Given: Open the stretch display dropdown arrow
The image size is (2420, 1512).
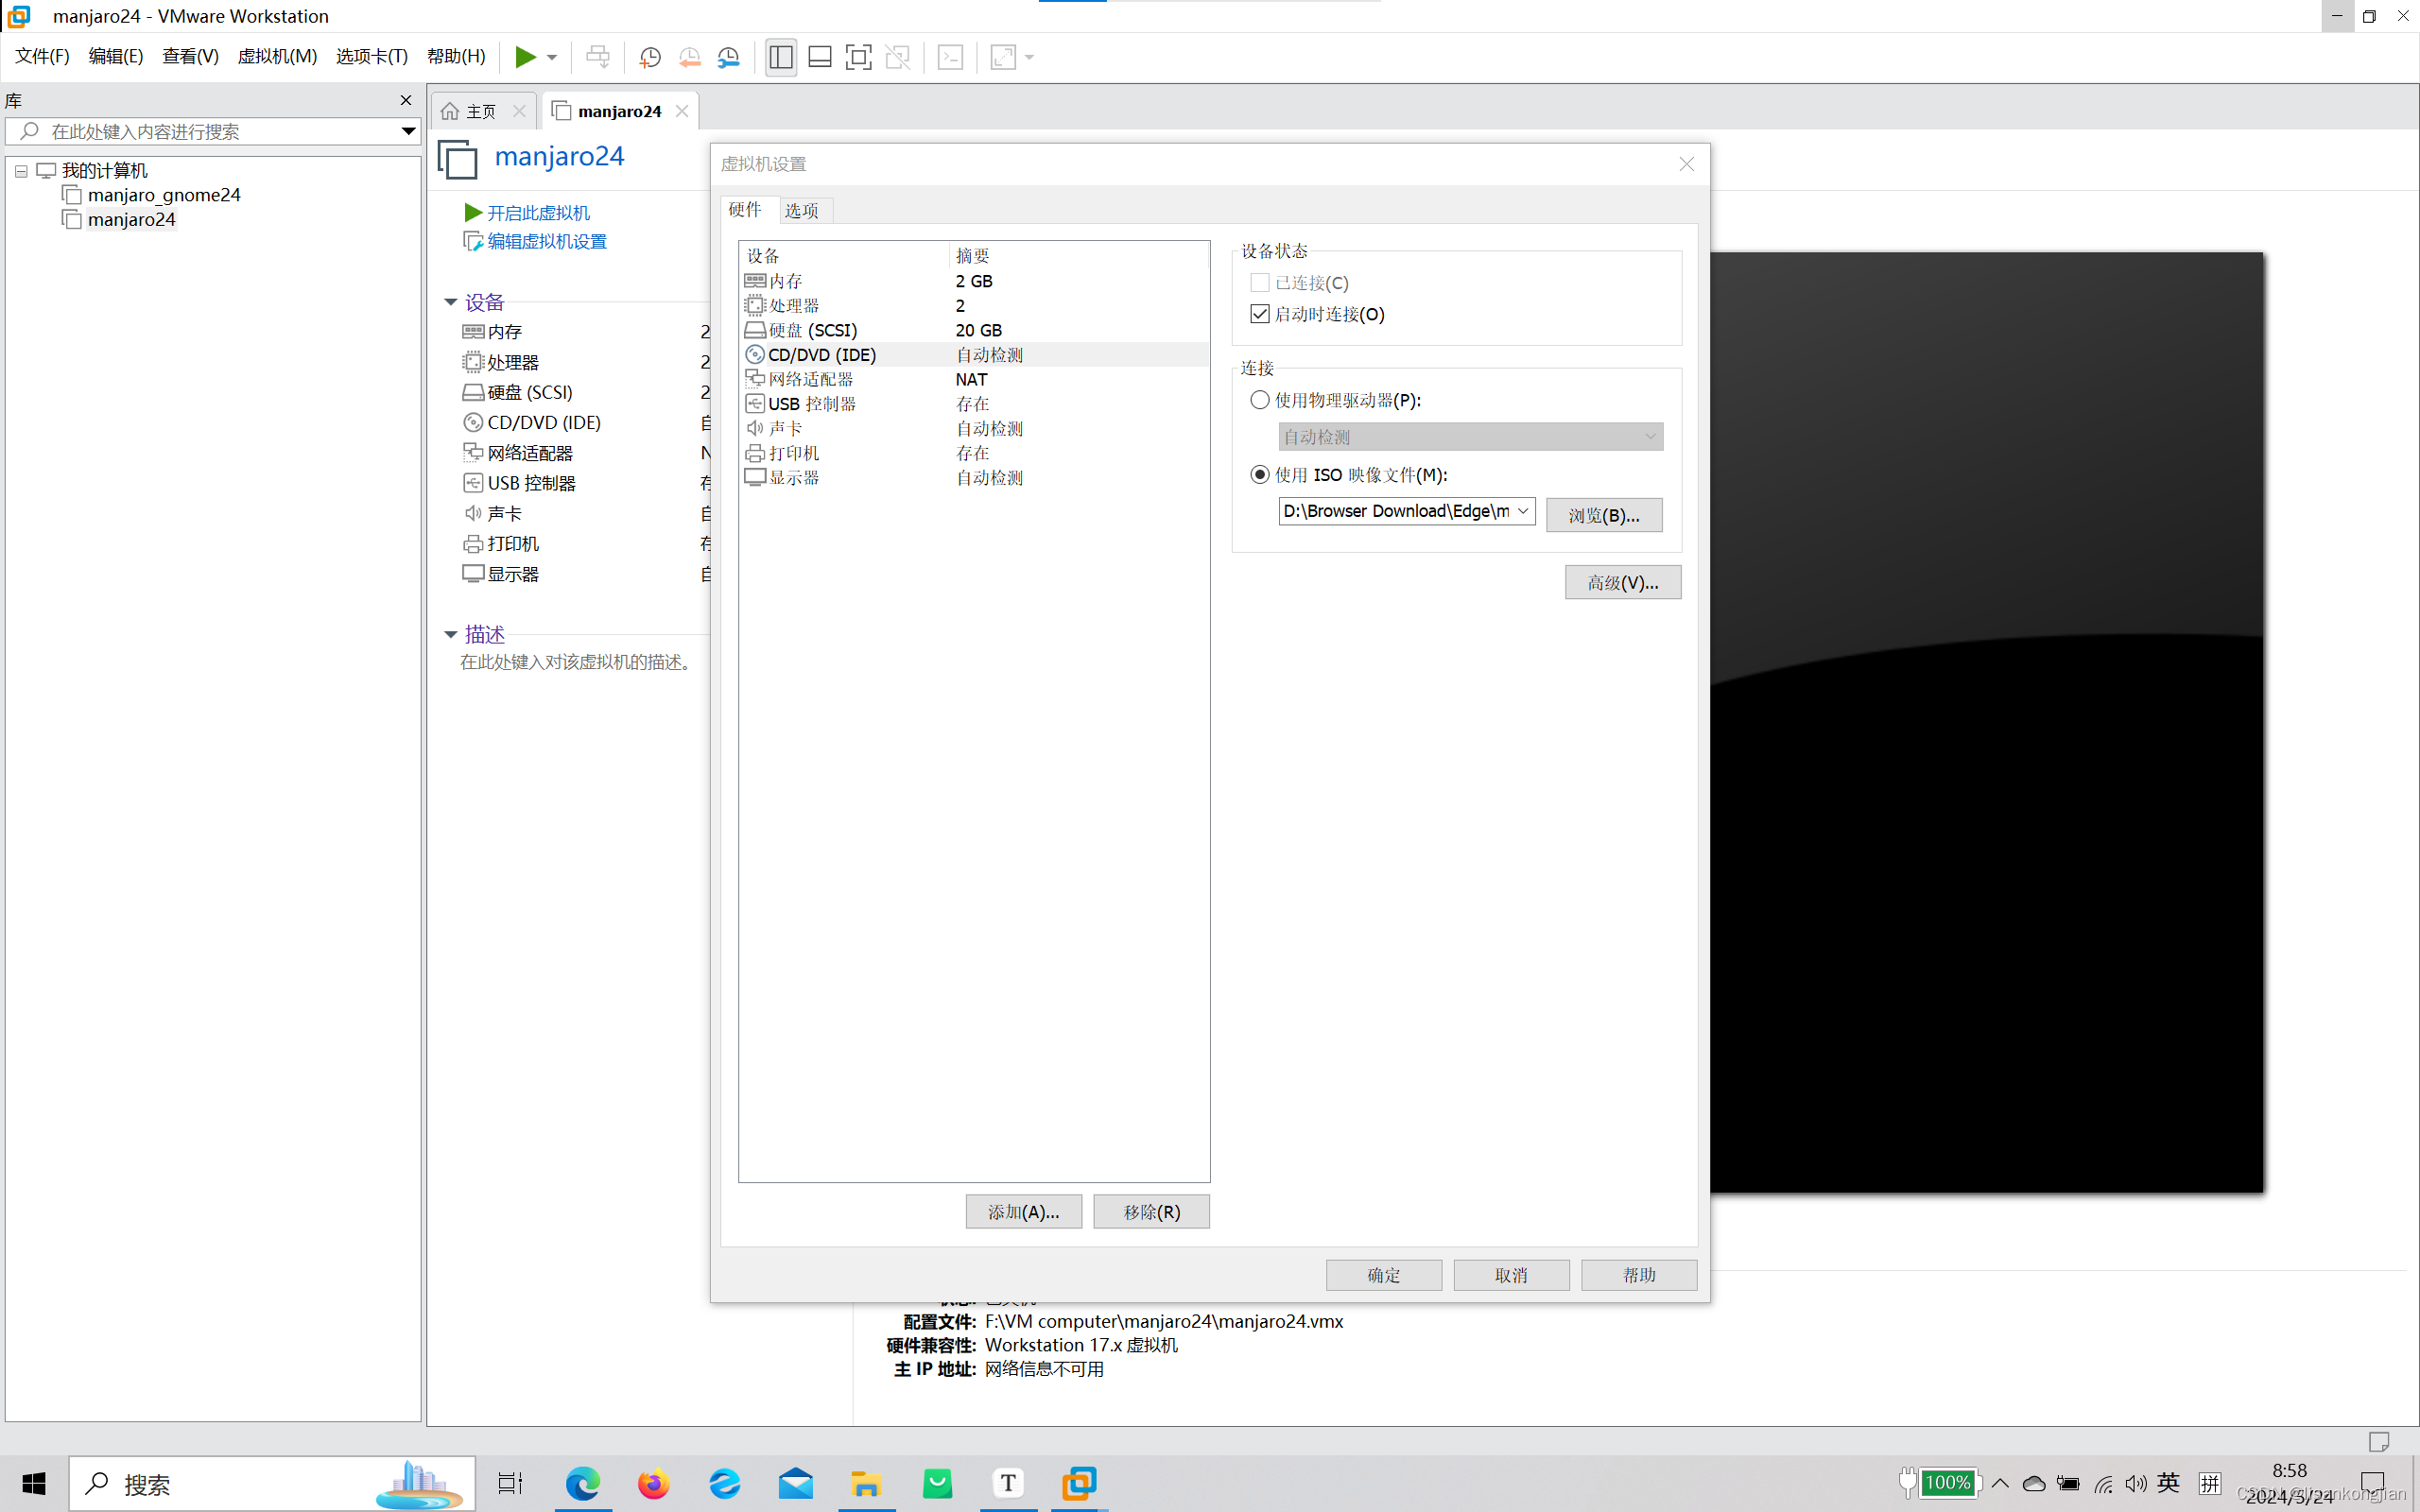Looking at the screenshot, I should (x=1030, y=58).
